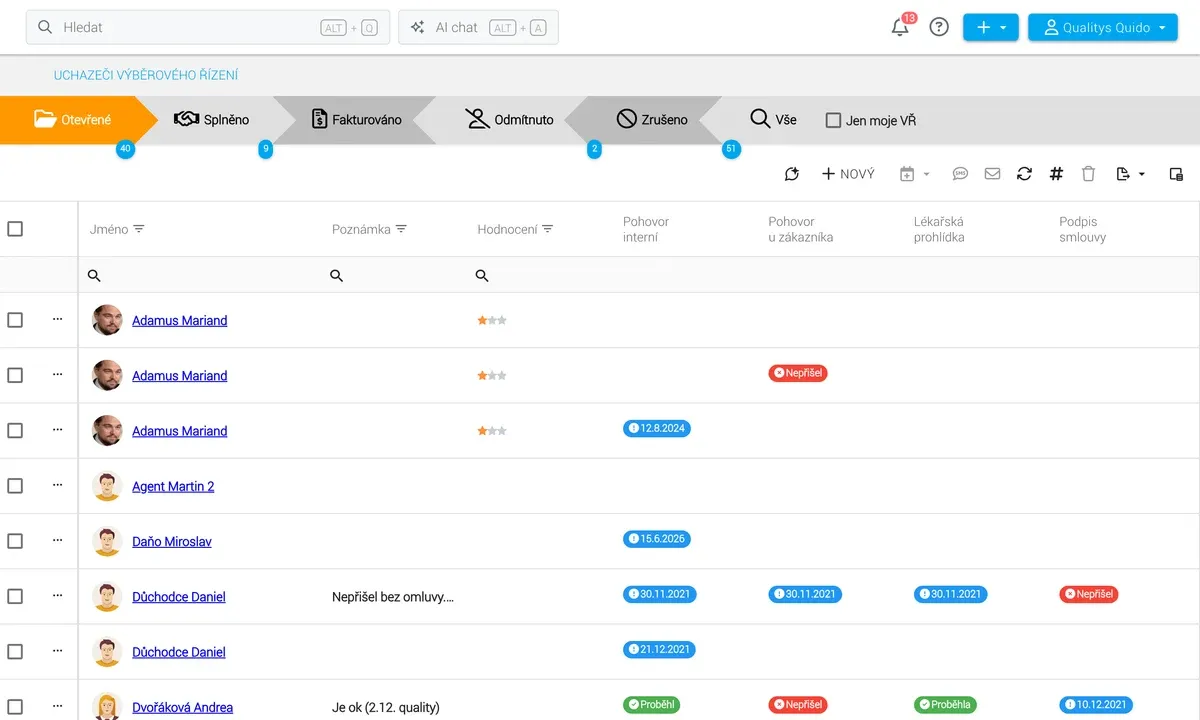Image resolution: width=1200 pixels, height=720 pixels.
Task: Click the filter icon next to Hodnocení
Action: [547, 229]
